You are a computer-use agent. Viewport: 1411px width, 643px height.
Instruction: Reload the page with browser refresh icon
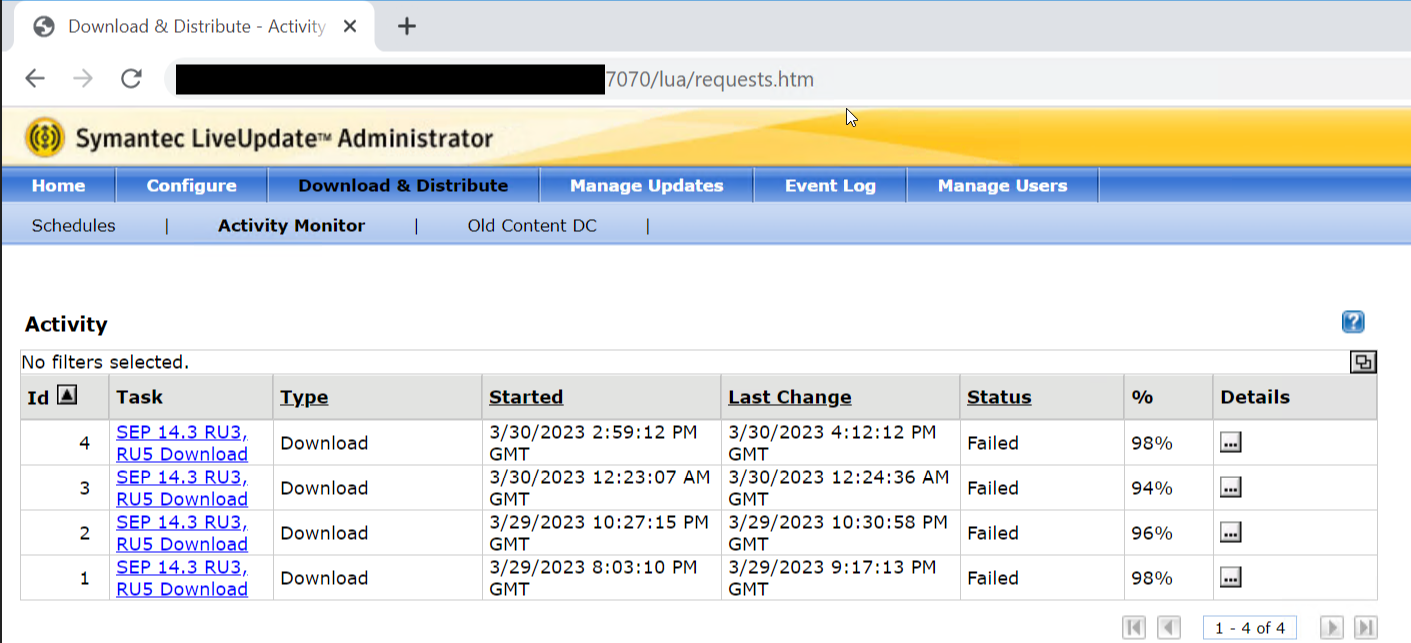click(x=131, y=79)
